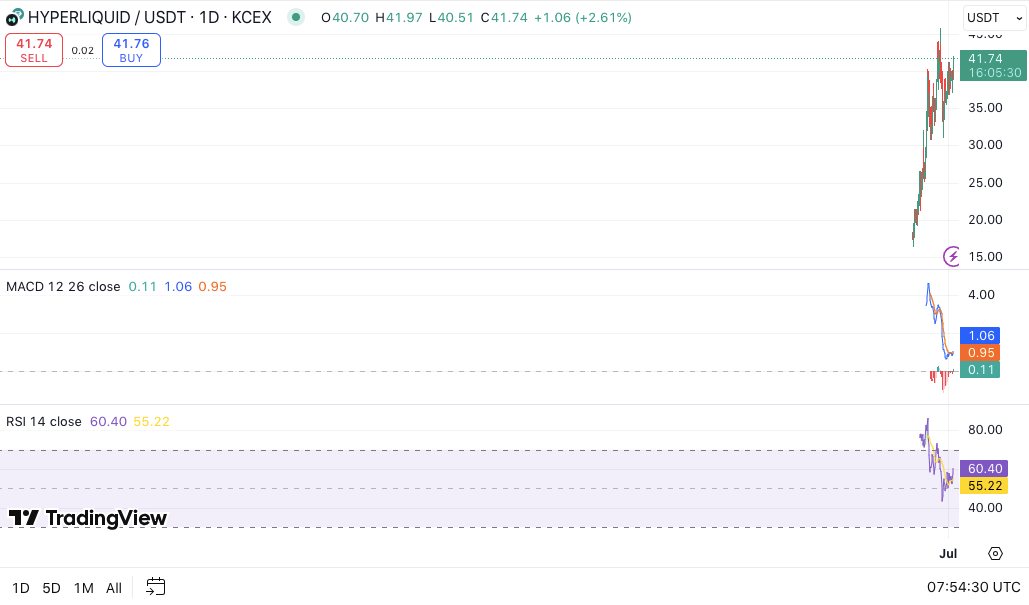Click 0.95 in the MACD legend

pos(213,287)
